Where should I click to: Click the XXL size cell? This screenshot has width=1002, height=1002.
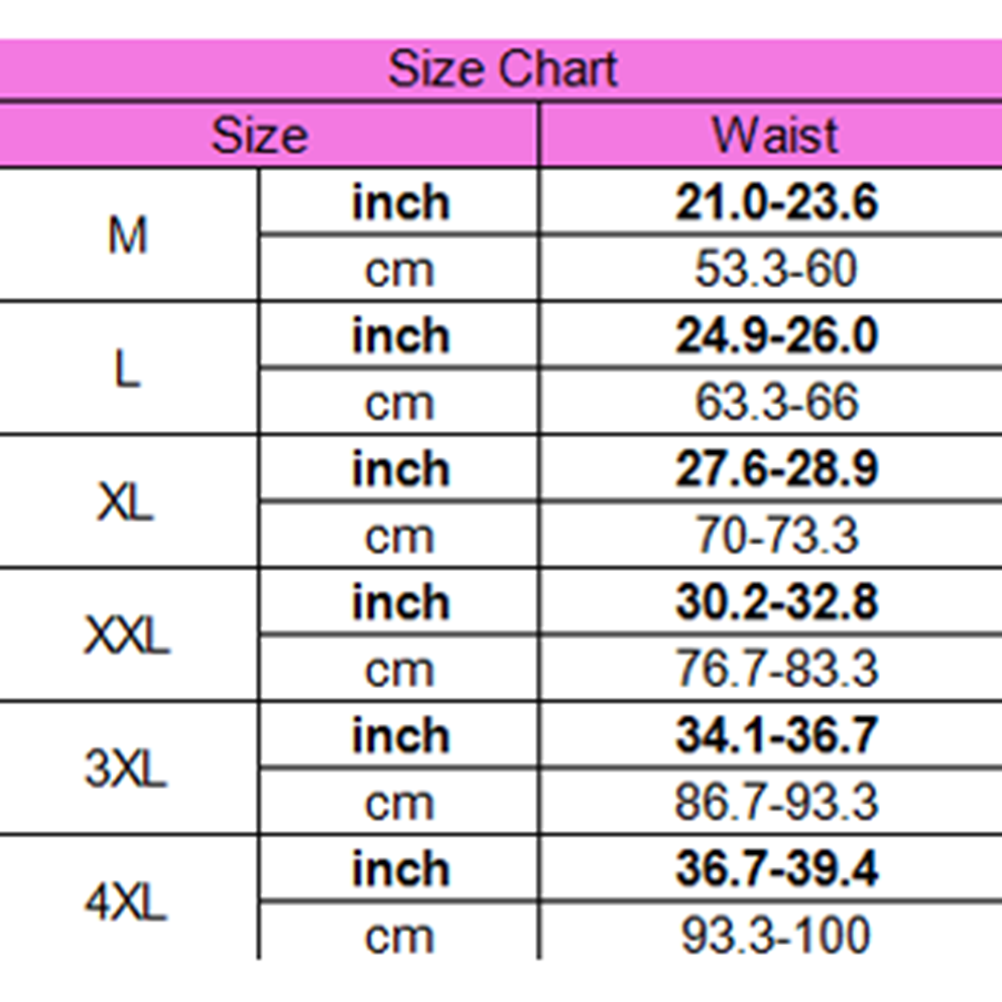pos(126,636)
